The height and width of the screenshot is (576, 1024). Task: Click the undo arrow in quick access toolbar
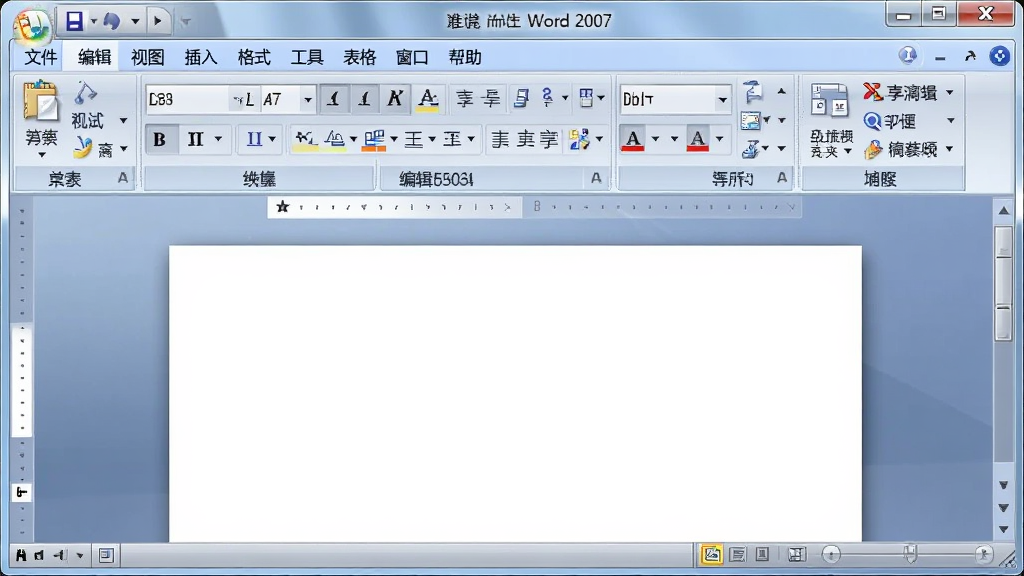click(x=112, y=21)
